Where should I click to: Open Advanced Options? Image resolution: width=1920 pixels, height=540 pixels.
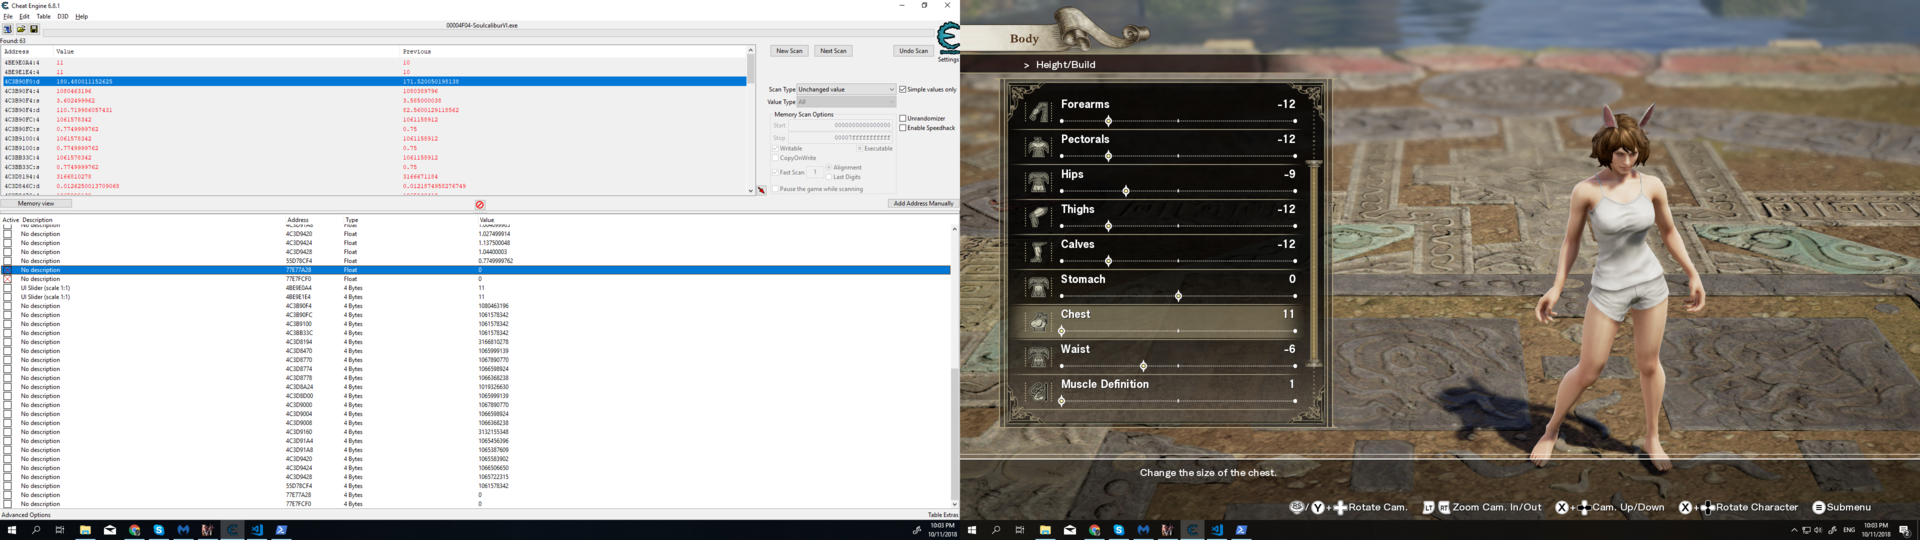point(26,515)
